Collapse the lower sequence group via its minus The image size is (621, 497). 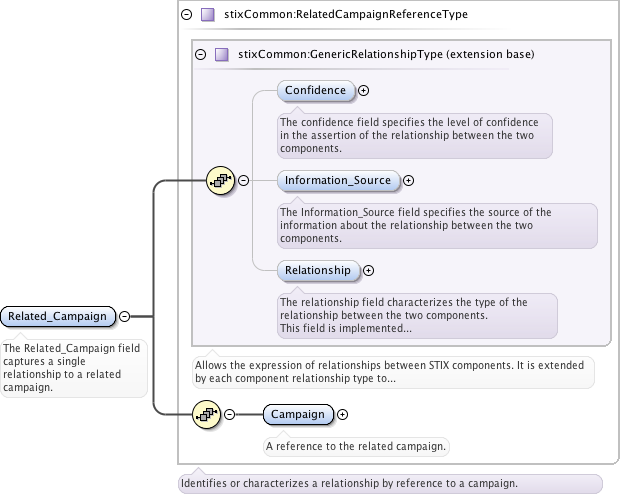tap(229, 414)
